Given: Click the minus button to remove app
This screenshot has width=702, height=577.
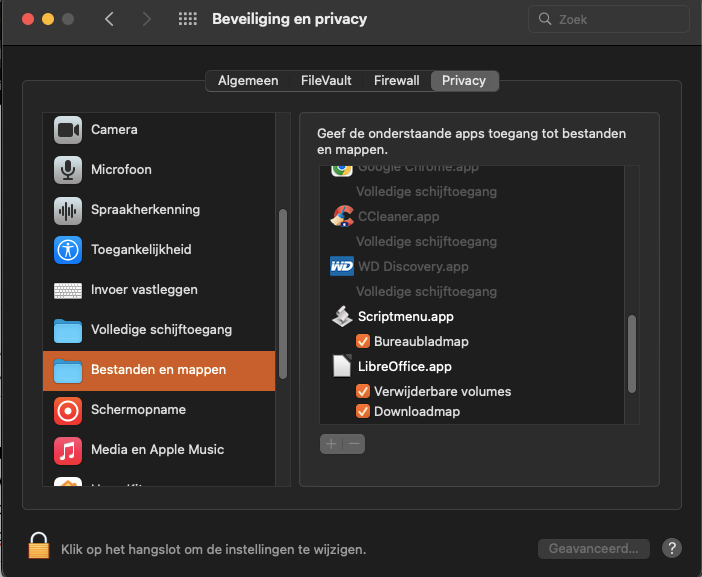Looking at the screenshot, I should click(x=354, y=444).
